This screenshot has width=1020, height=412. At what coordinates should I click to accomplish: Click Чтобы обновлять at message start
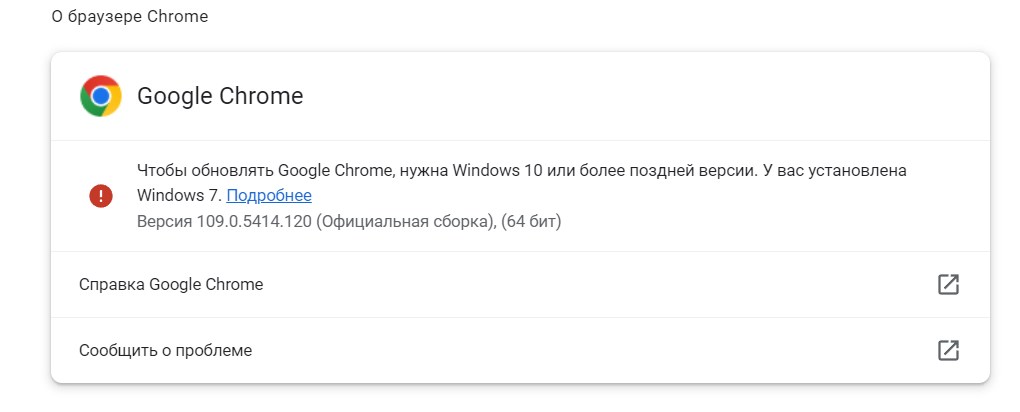[x=204, y=170]
